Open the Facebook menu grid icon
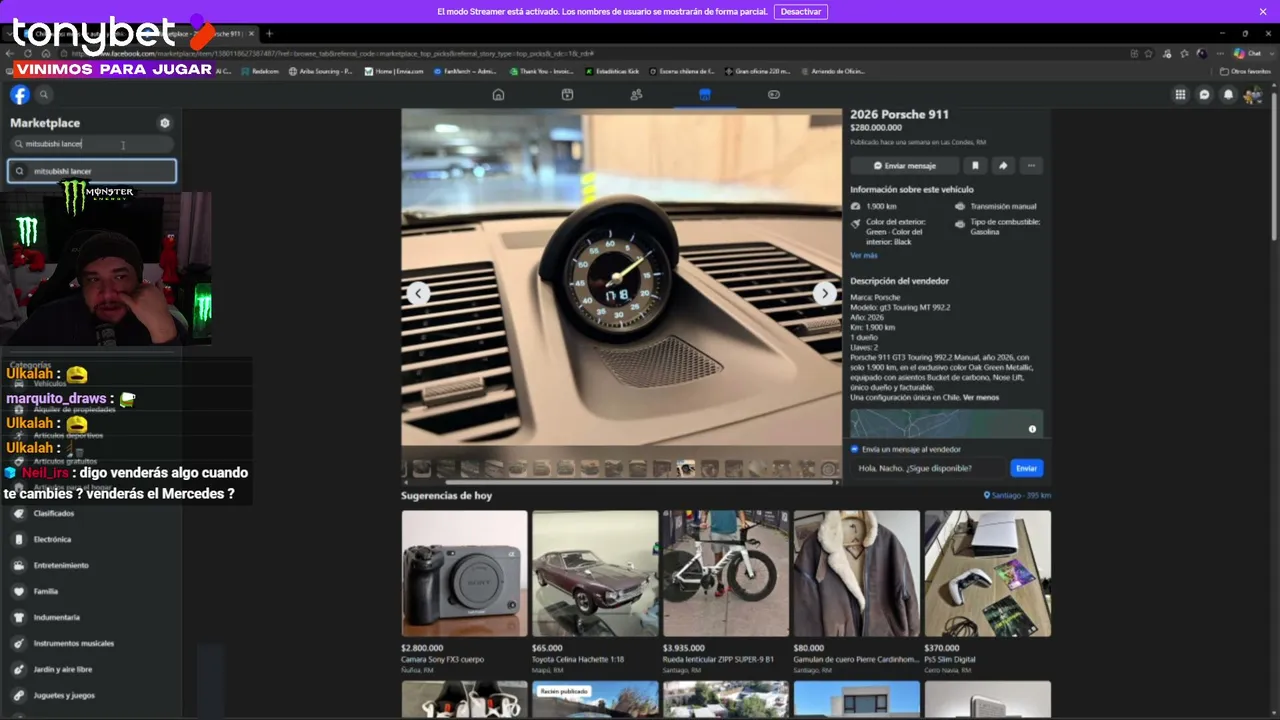Viewport: 1280px width, 720px height. (x=1180, y=95)
